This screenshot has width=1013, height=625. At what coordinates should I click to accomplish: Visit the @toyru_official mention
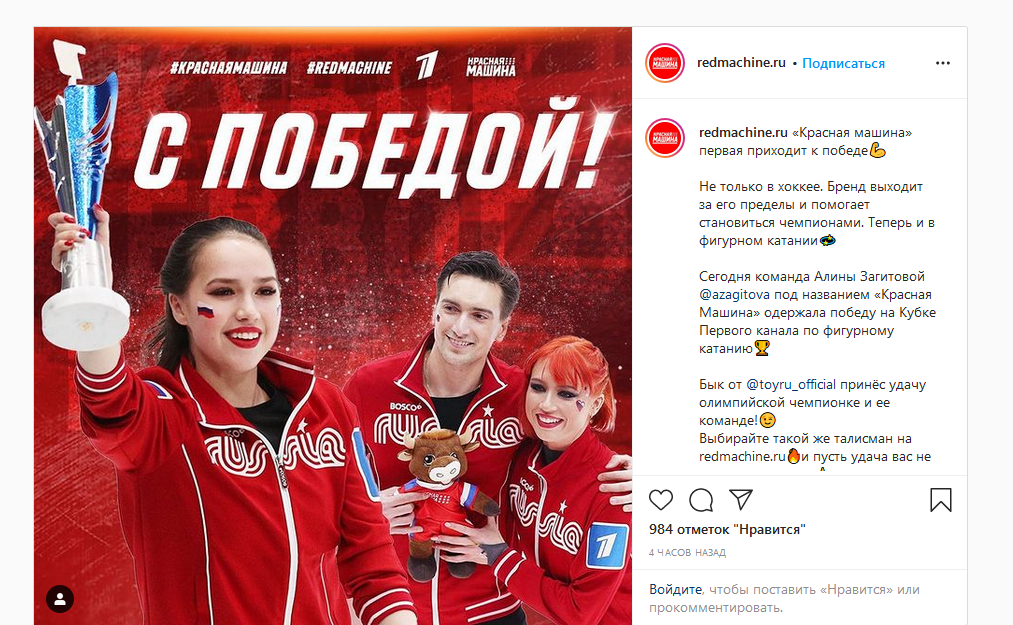(x=791, y=385)
